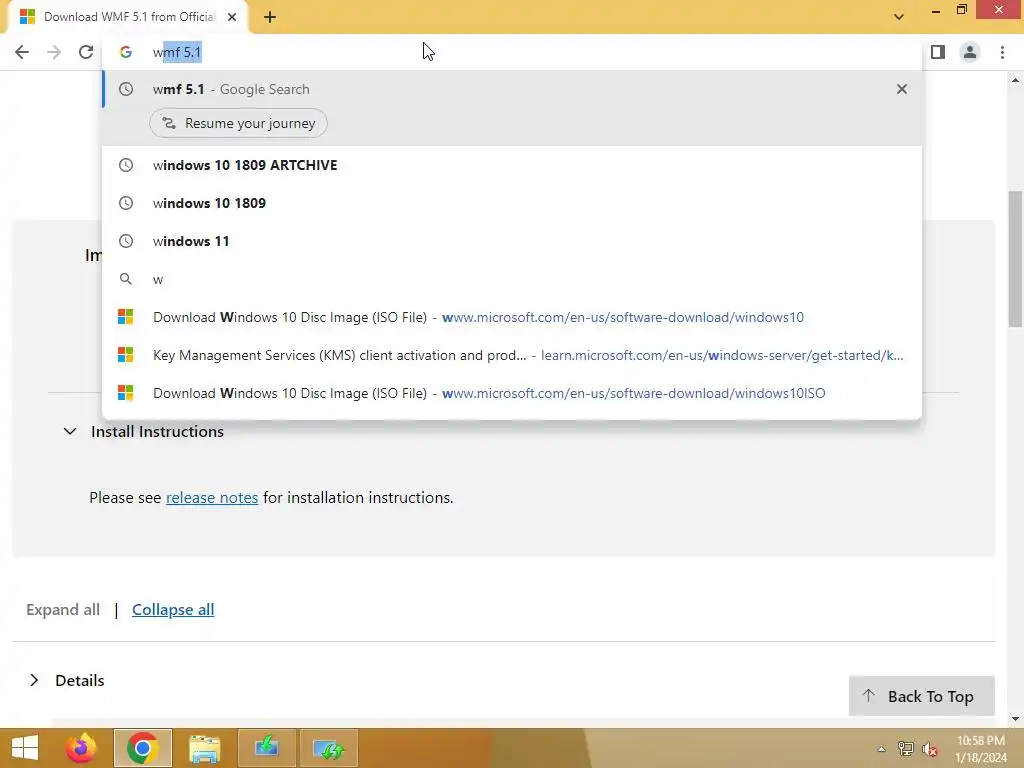Open the clock showing 10:58 PM
Screen dimensions: 1024x768
point(981,748)
